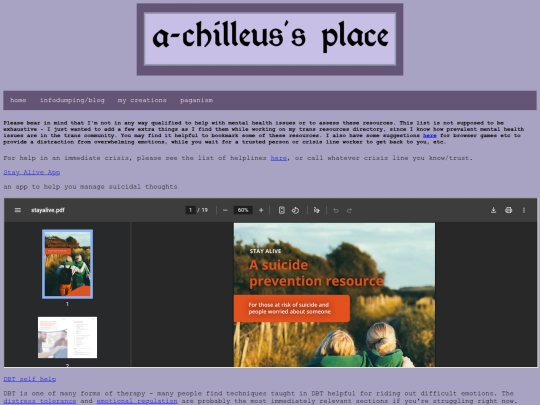Click 'here' link for helplines list
Screen dimensions: 540x405
tap(279, 158)
